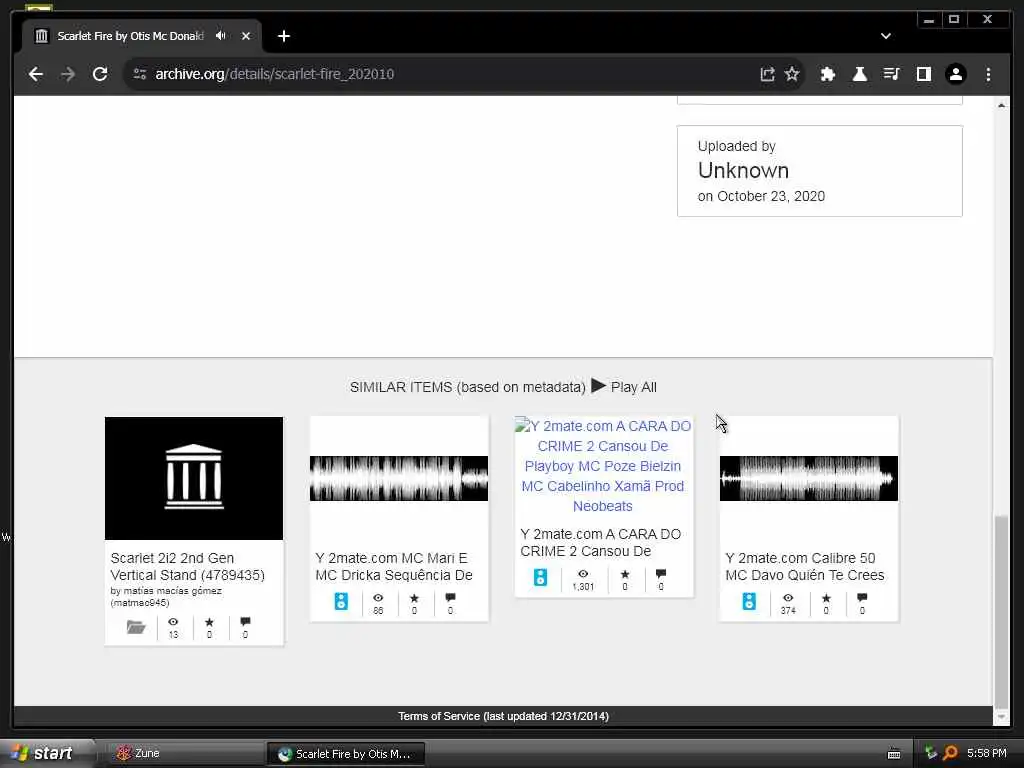Open MC Mari E MC Dricka waveform thumbnail
The height and width of the screenshot is (768, 1024).
pyautogui.click(x=399, y=478)
